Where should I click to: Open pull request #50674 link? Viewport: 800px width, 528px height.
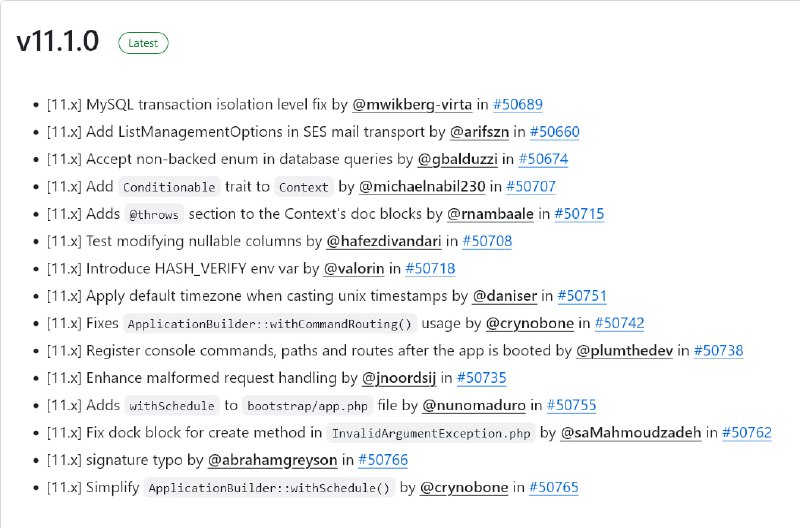point(543,159)
